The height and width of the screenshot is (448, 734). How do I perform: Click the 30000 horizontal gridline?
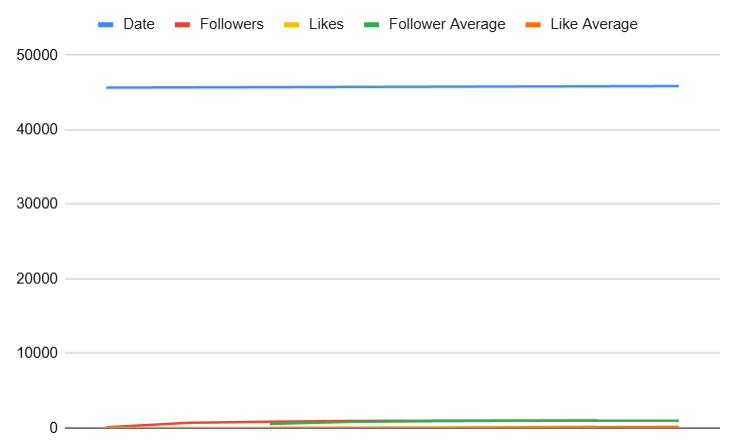pyautogui.click(x=392, y=204)
